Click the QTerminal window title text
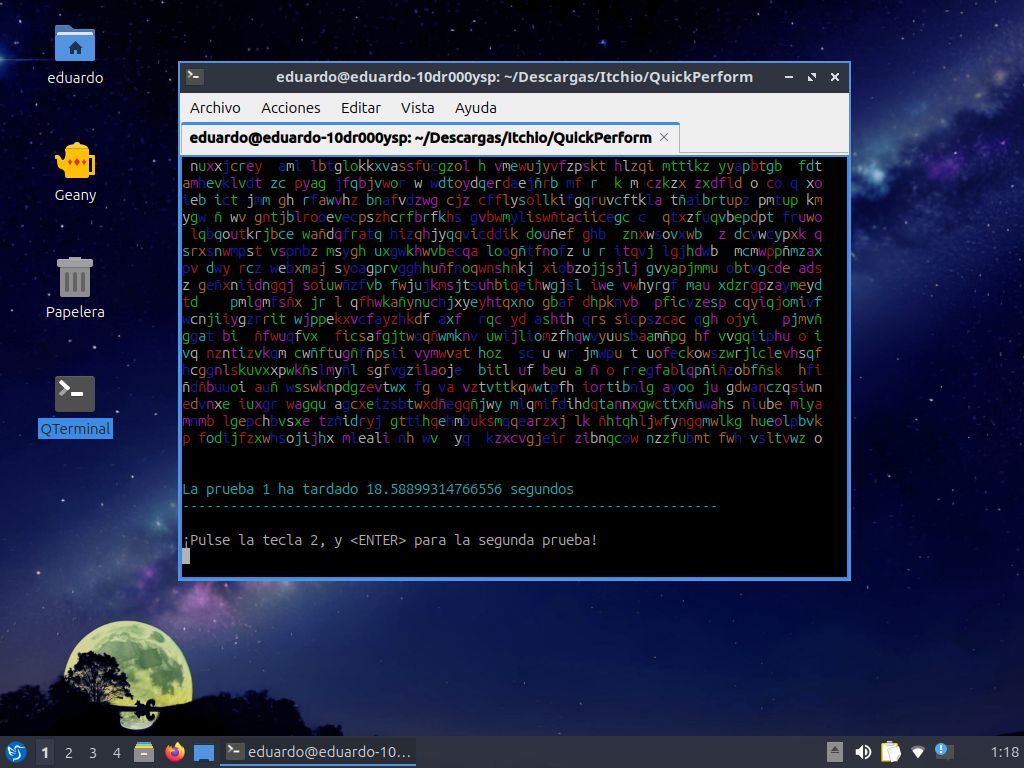 point(514,77)
